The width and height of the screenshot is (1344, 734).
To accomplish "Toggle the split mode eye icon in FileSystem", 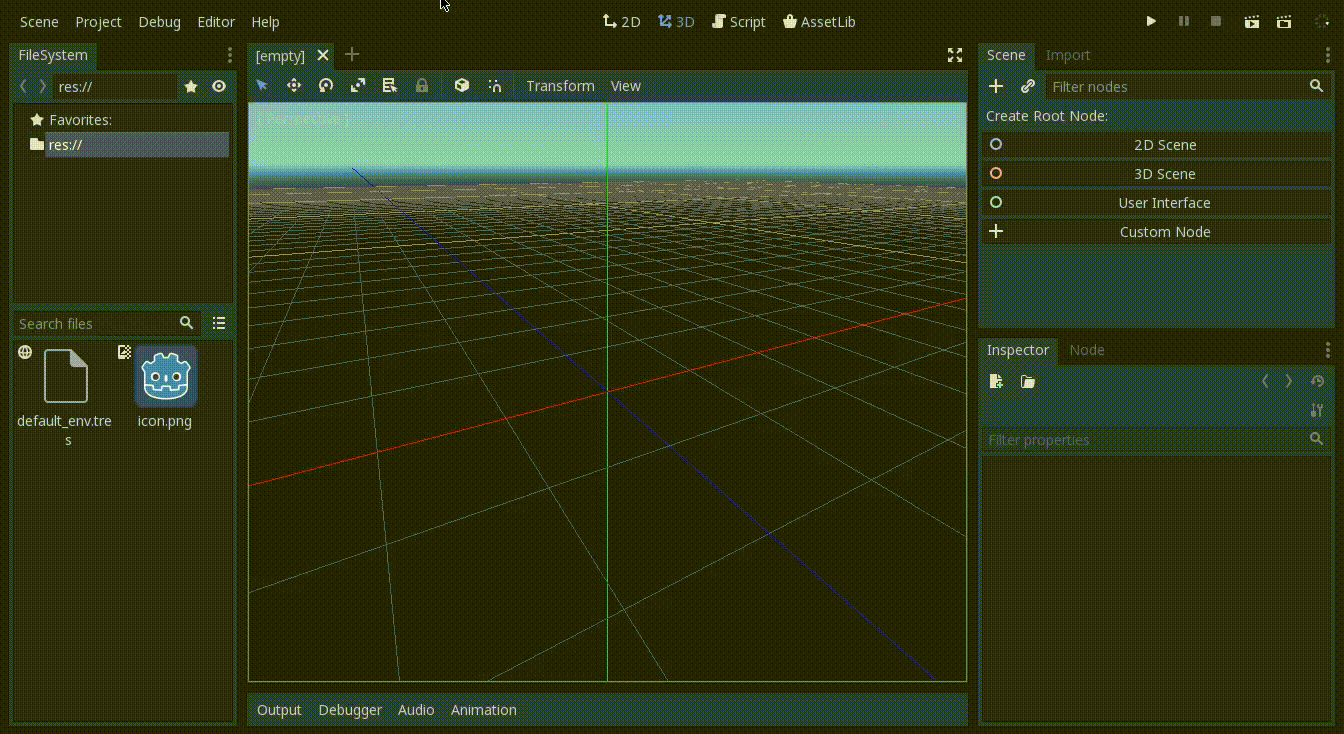I will (x=219, y=87).
